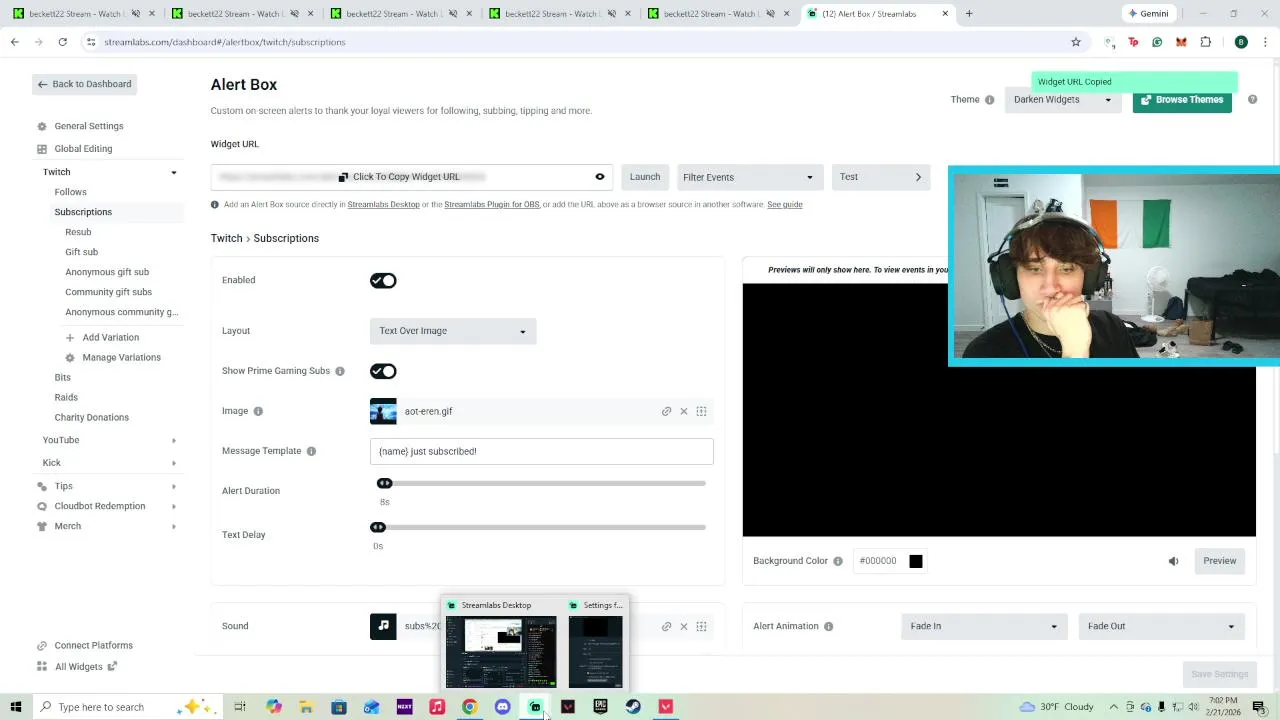Viewport: 1280px width, 720px height.
Task: Click info icon beside Message Template
Action: click(311, 451)
